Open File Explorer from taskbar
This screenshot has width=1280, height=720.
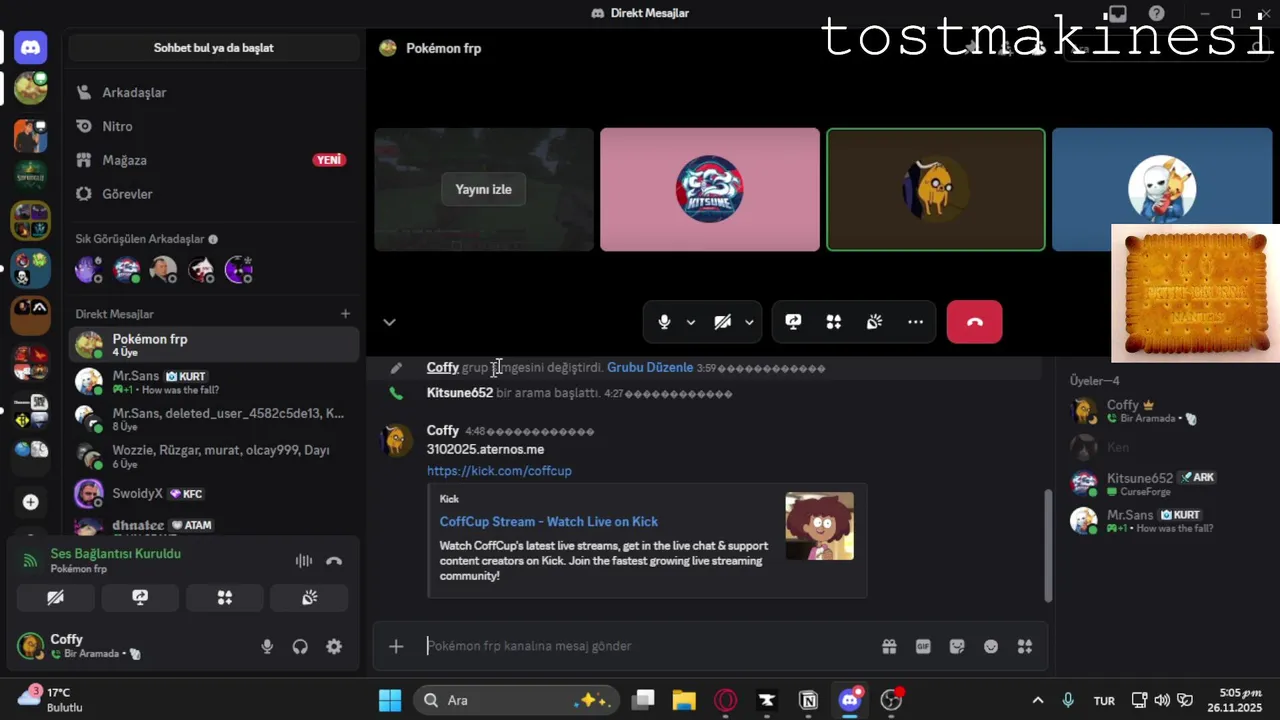(684, 700)
